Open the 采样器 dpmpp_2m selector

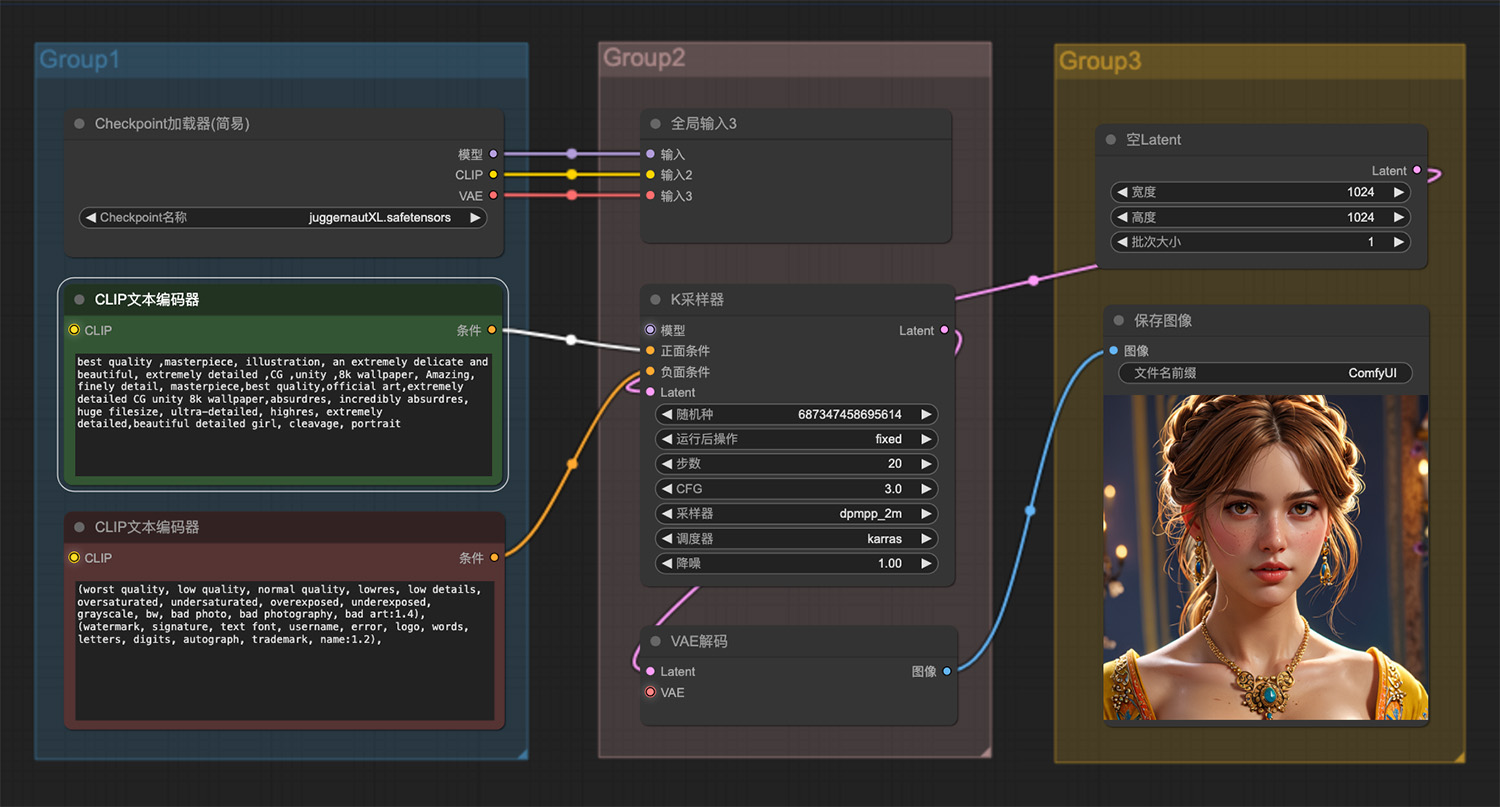point(797,514)
